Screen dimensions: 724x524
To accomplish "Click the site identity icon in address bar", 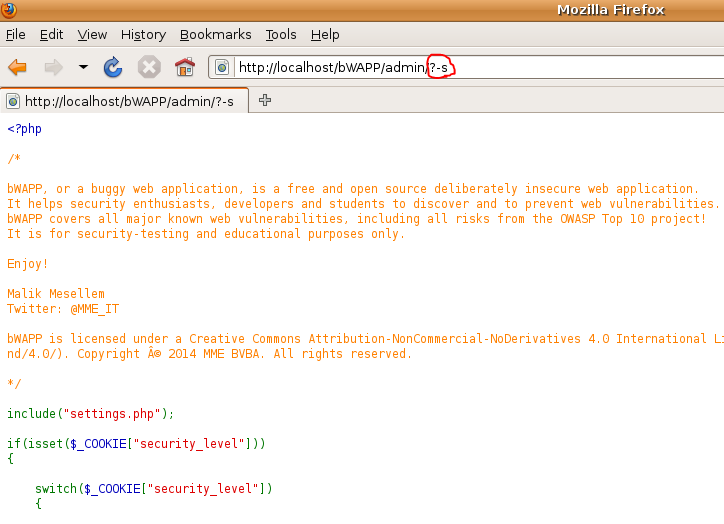I will [x=222, y=67].
